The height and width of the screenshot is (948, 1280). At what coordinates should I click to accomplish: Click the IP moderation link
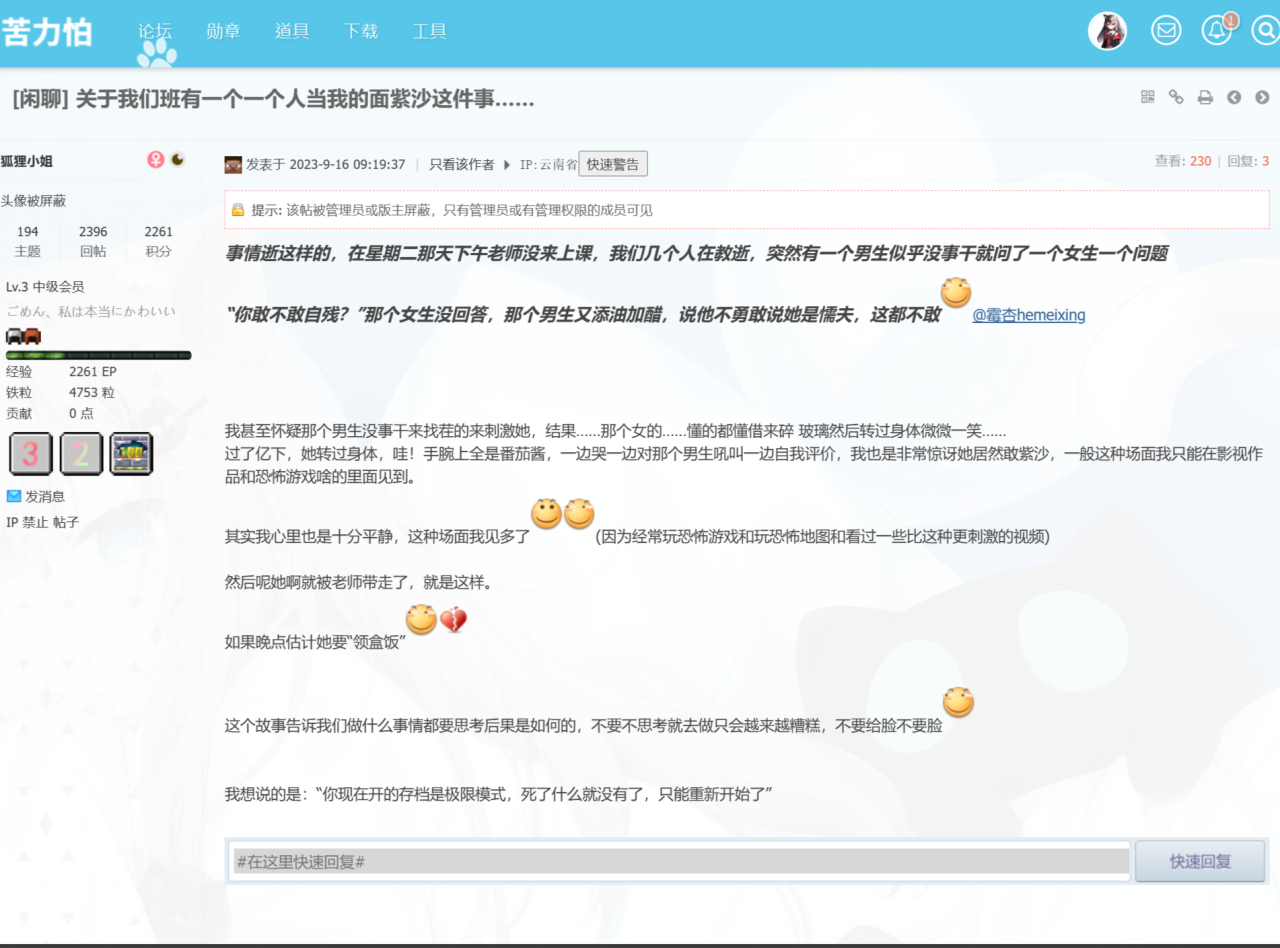tap(12, 522)
